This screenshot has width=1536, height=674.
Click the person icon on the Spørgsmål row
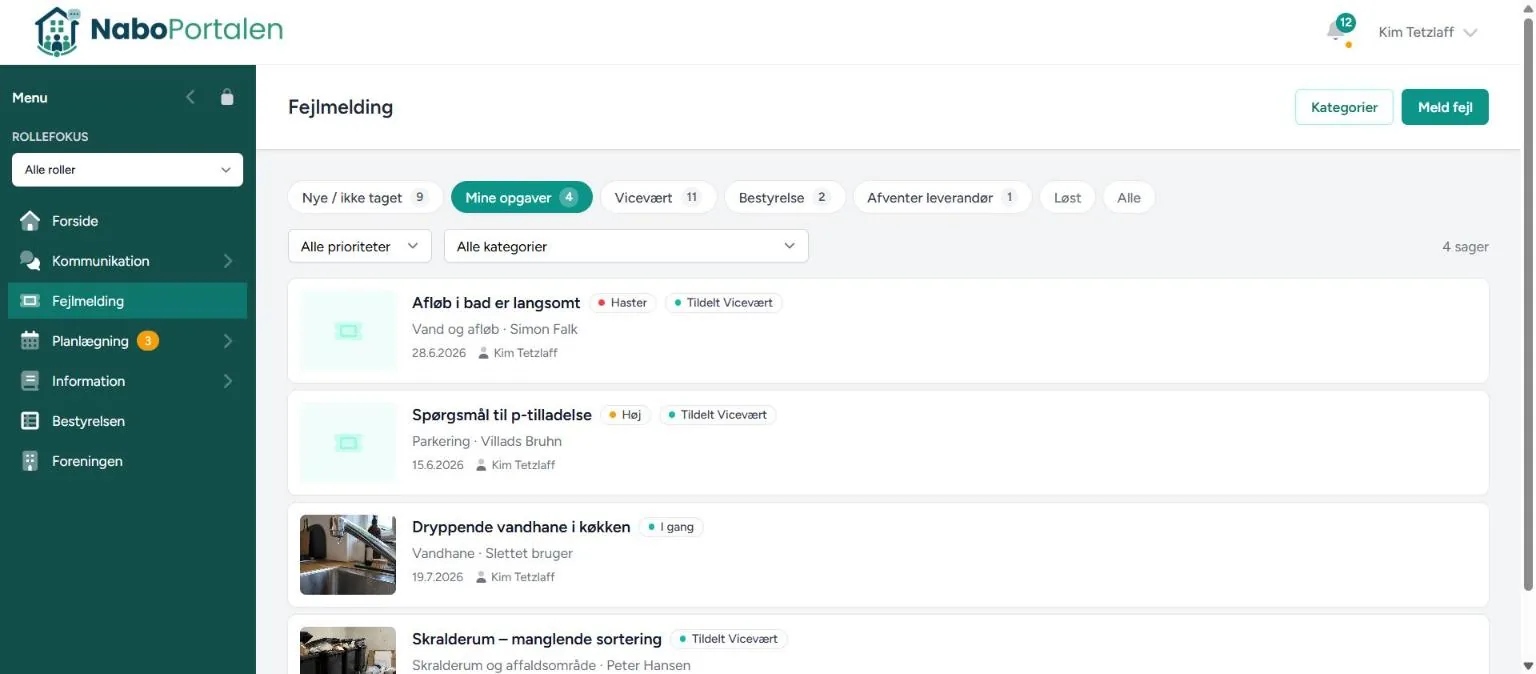(482, 465)
